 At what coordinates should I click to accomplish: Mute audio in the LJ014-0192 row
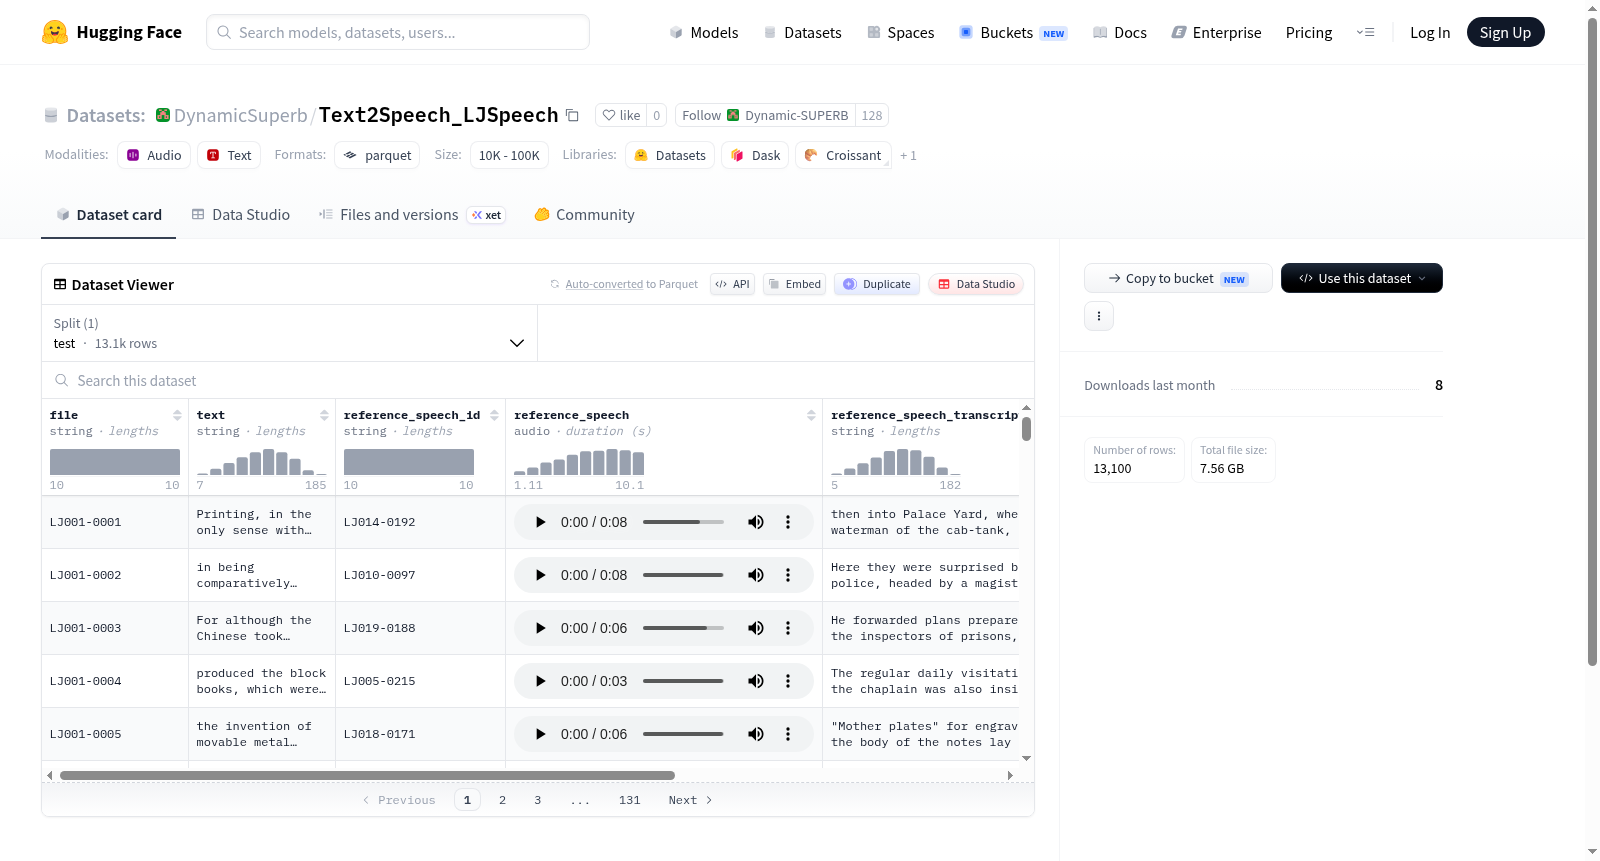click(x=756, y=522)
